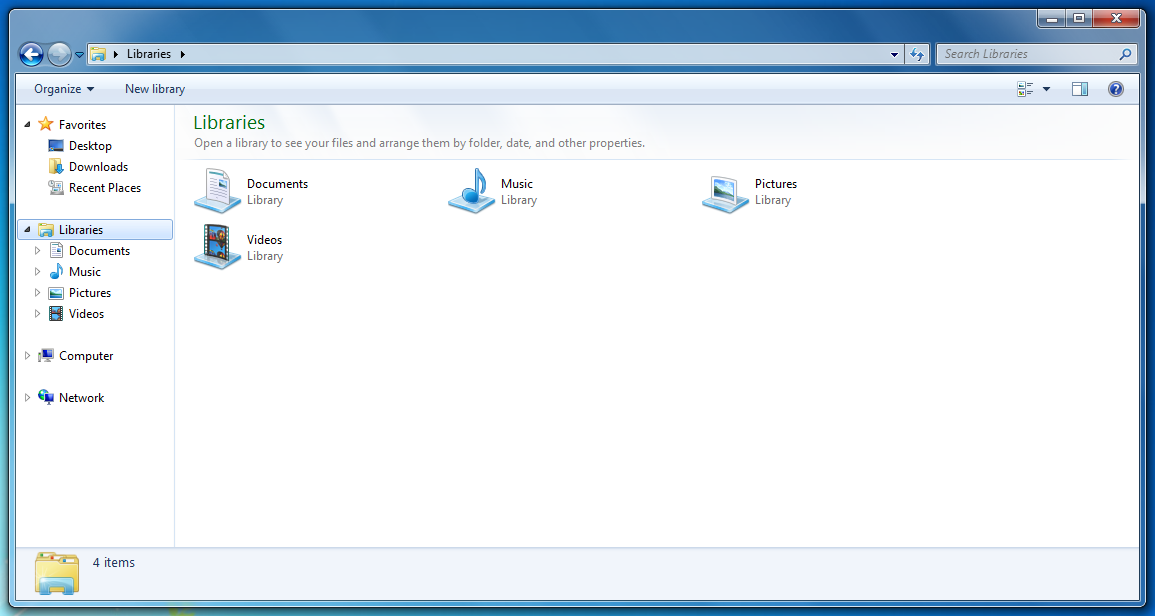
Task: Open the Videos library icon
Action: pos(217,246)
